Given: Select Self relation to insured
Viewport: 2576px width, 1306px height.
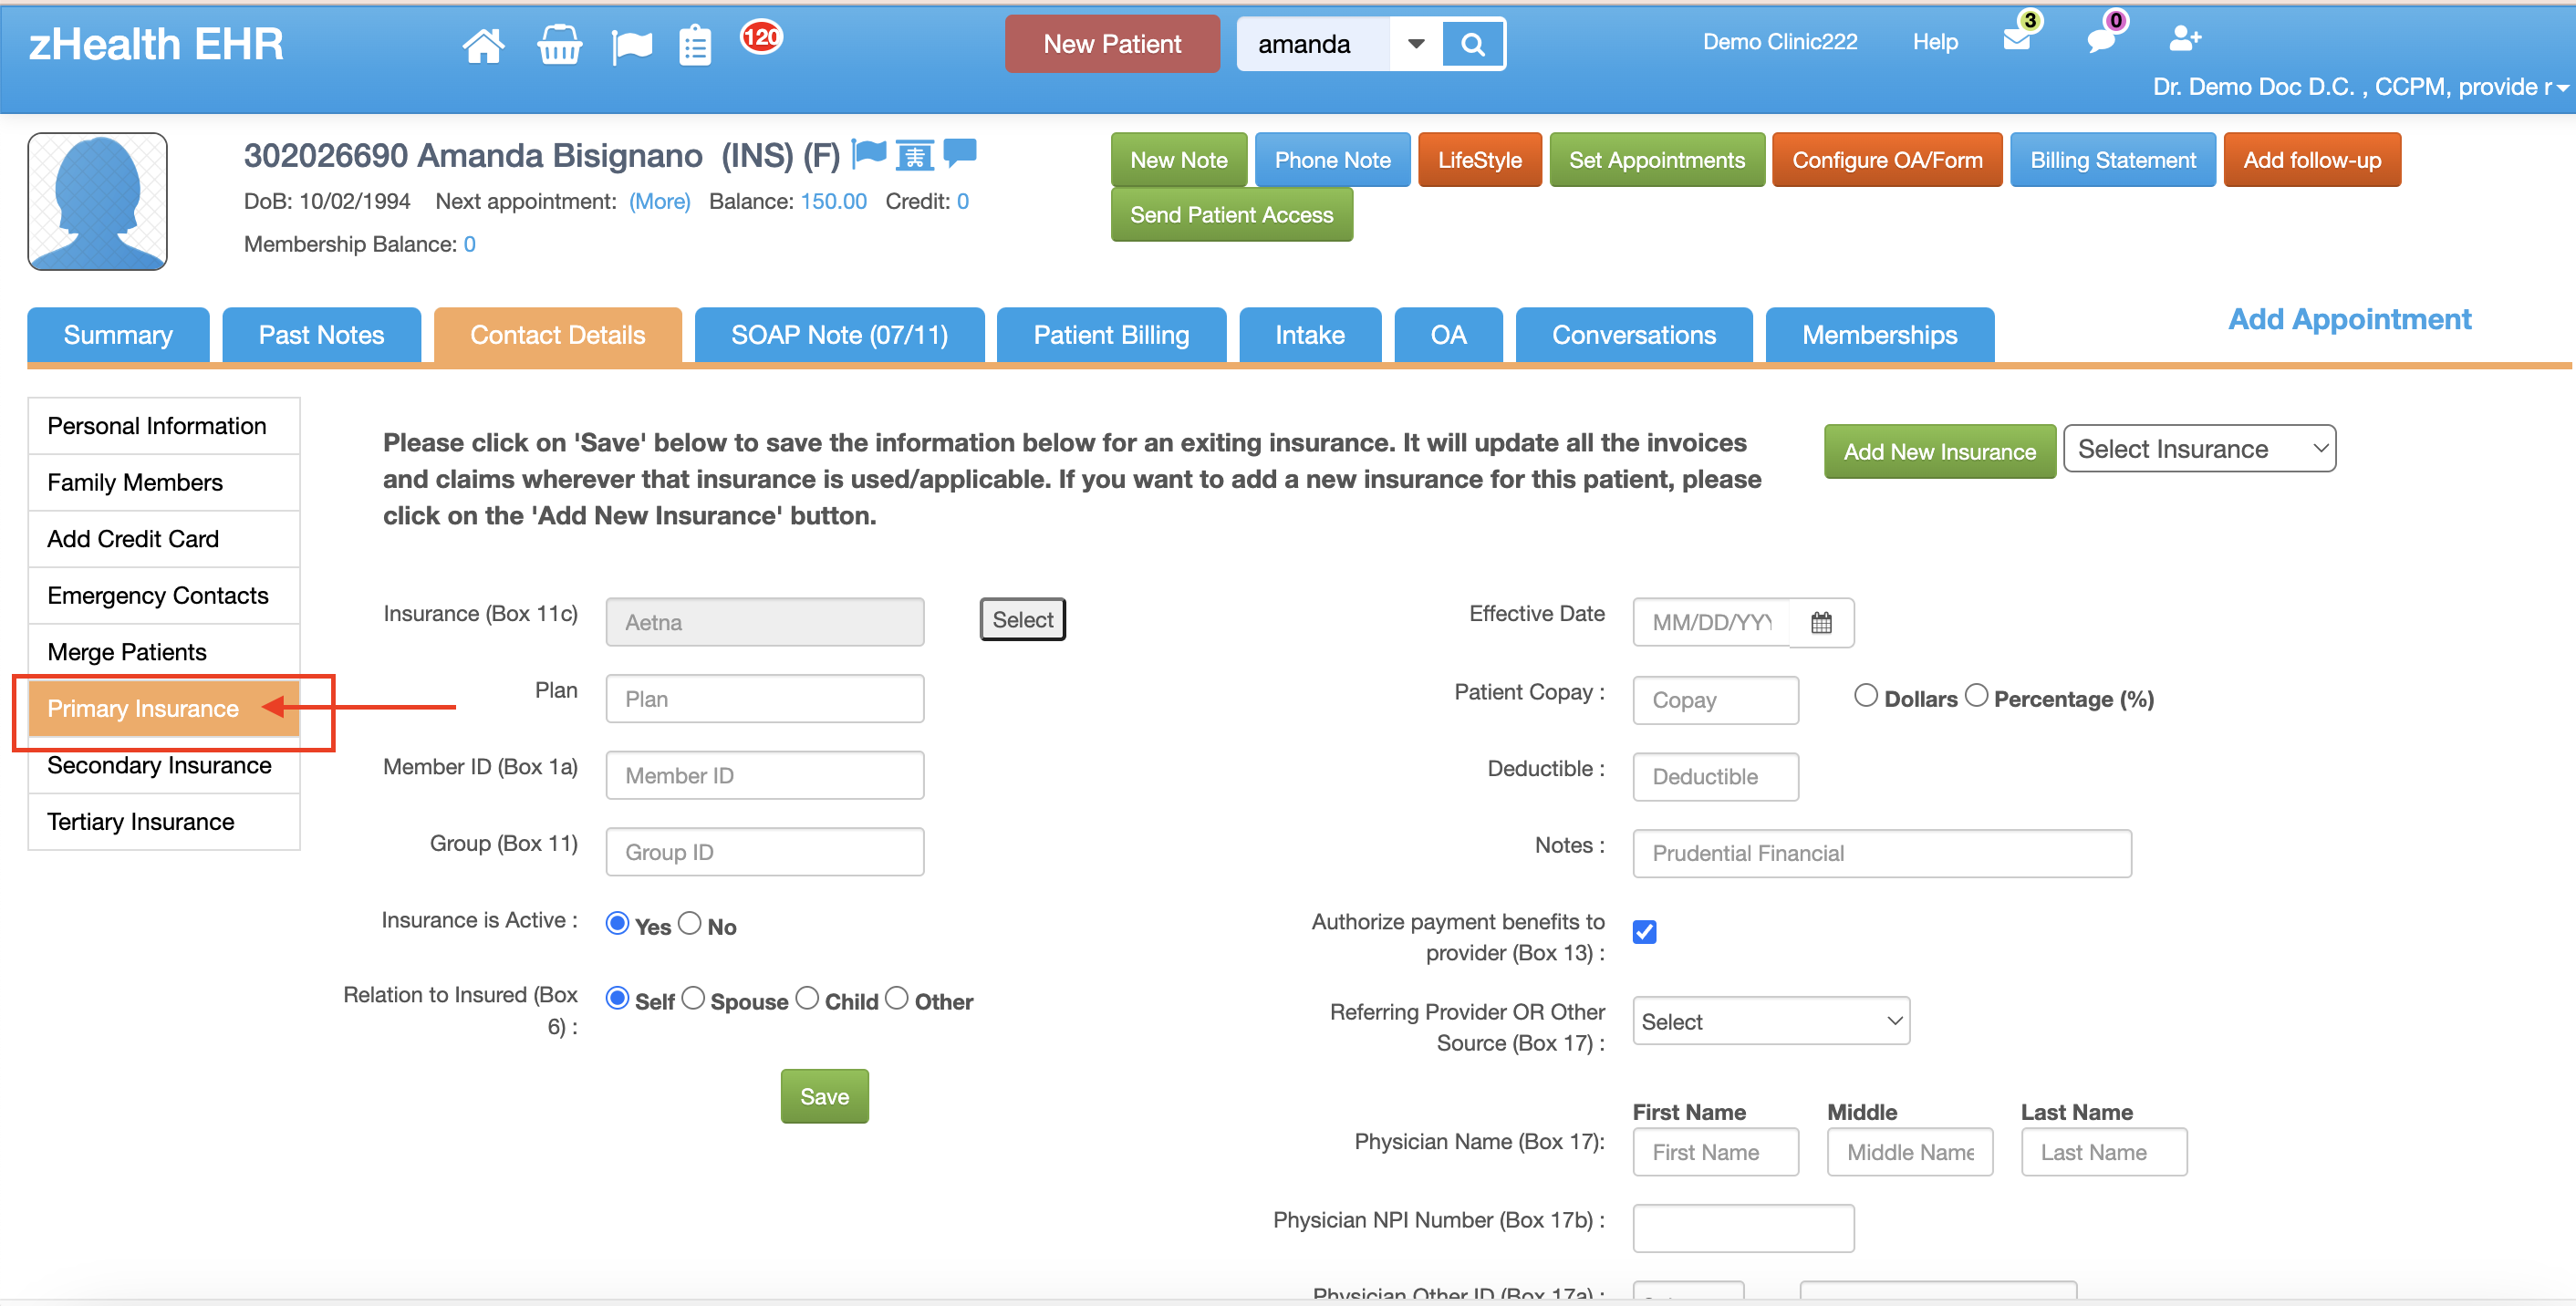Looking at the screenshot, I should click(x=617, y=999).
